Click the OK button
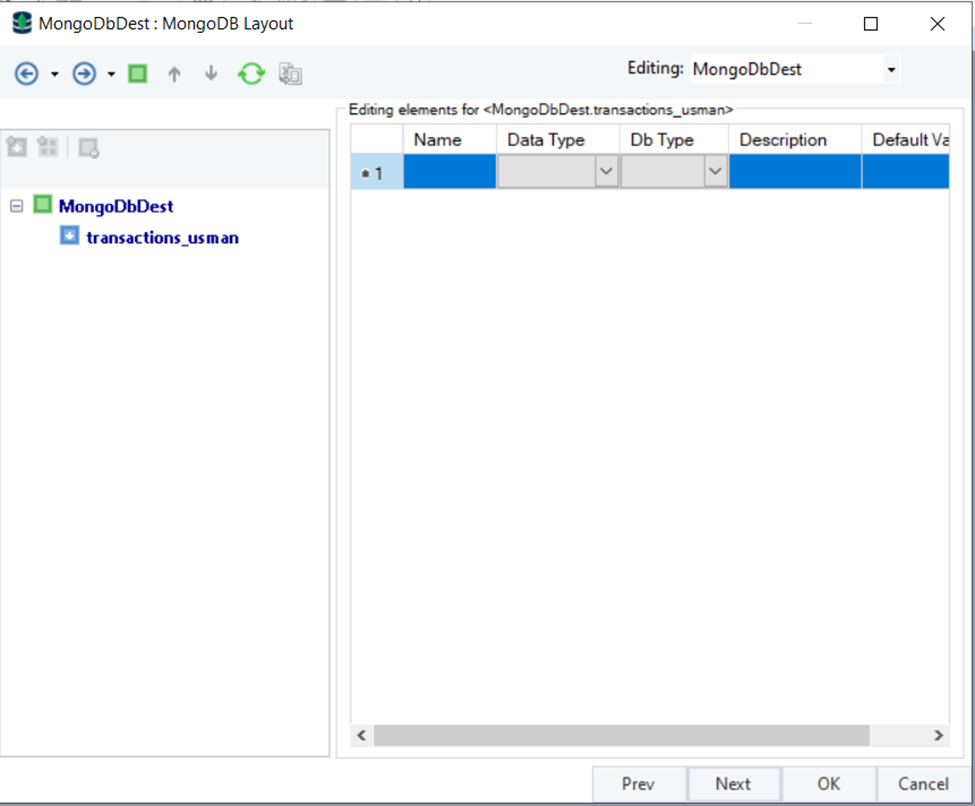 [828, 784]
